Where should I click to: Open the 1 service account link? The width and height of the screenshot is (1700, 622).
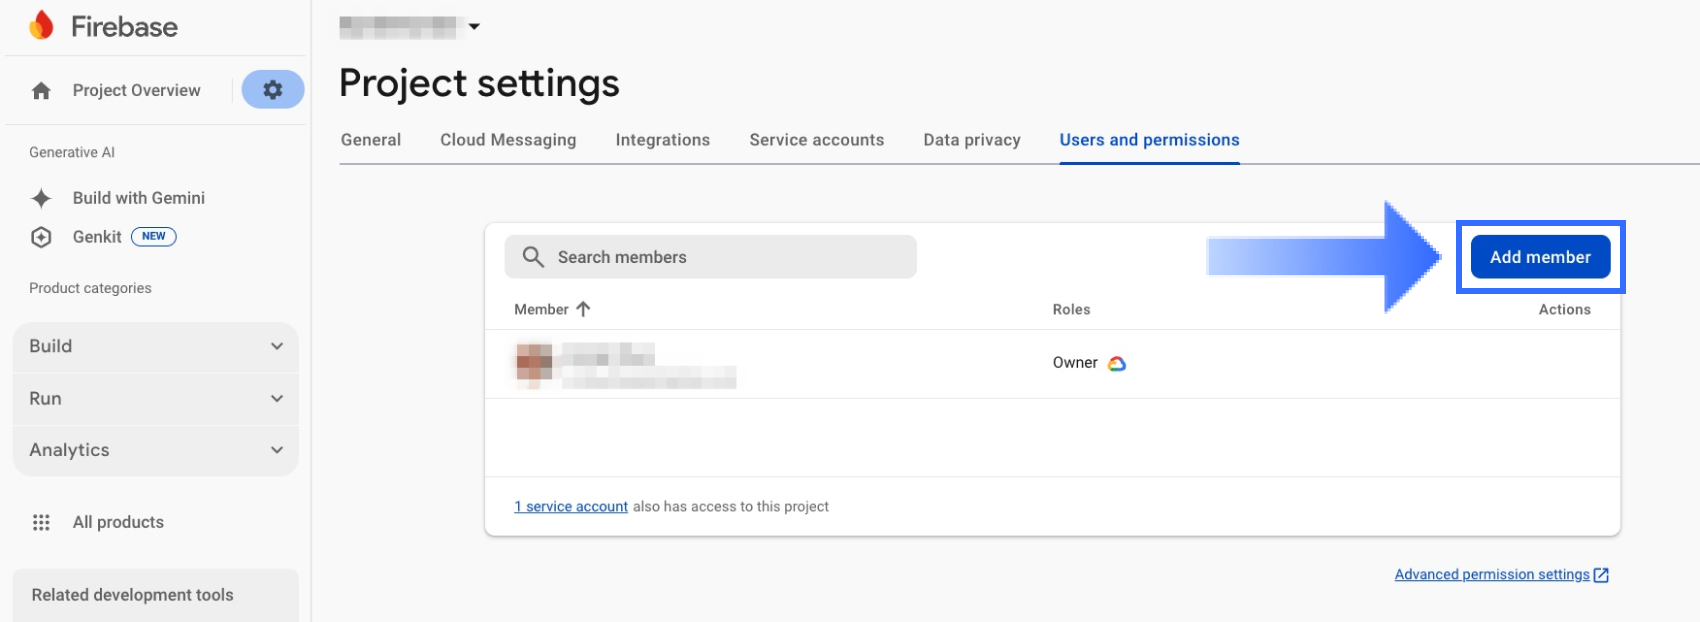point(571,507)
